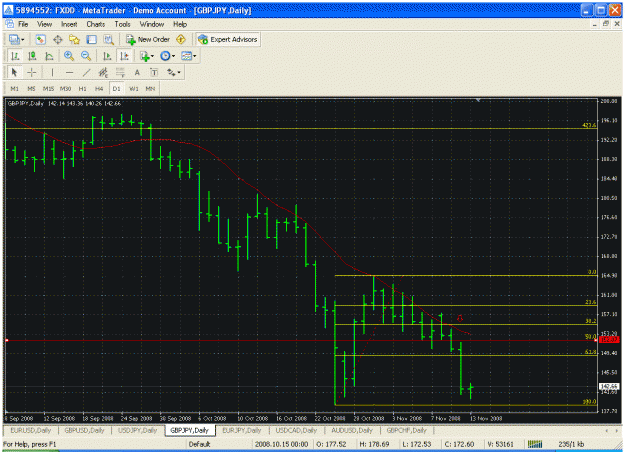Open the Insert menu
Screen dimensions: 625x452
tap(69, 24)
